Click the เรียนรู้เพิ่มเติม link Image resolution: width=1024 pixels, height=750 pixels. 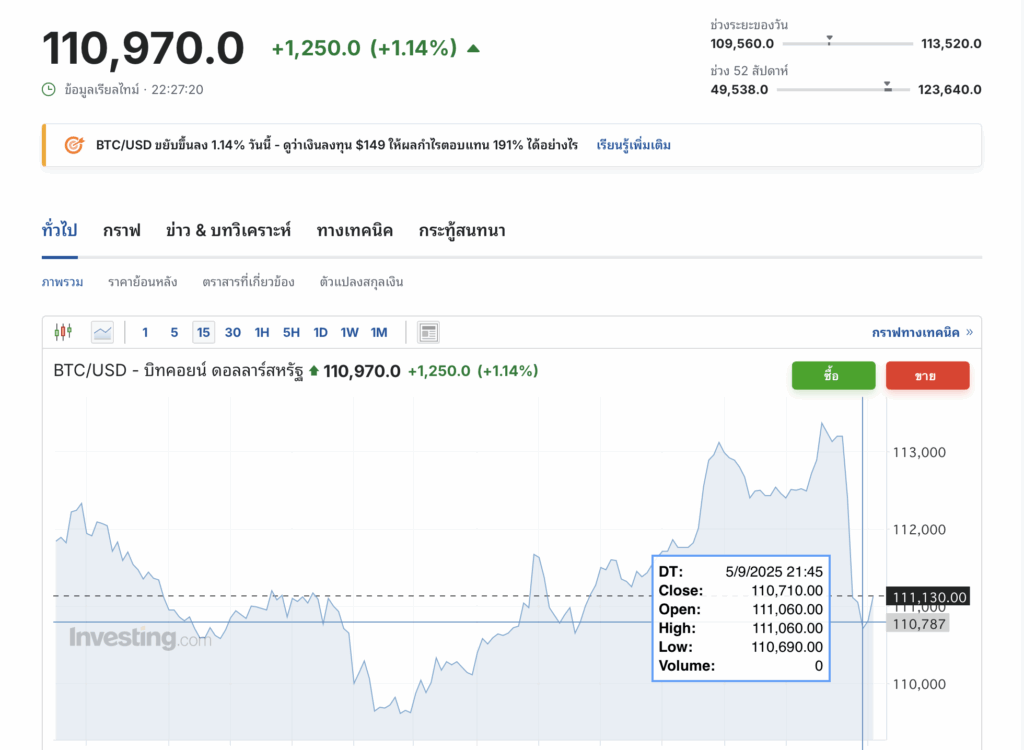[x=633, y=145]
